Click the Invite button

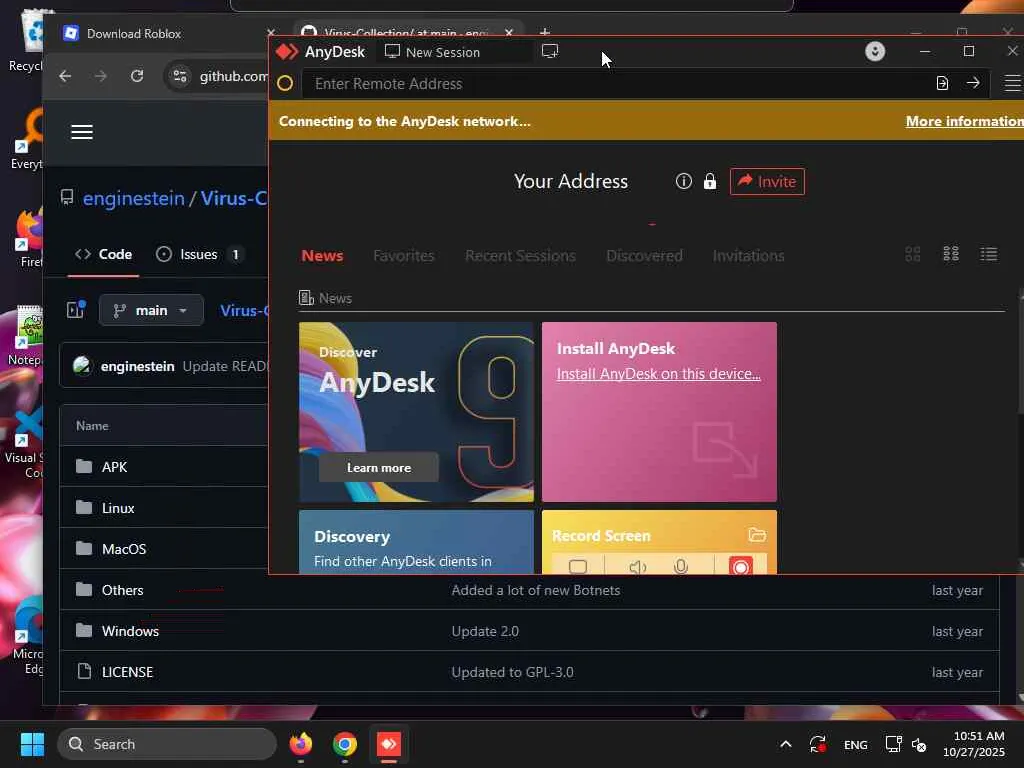pyautogui.click(x=767, y=182)
